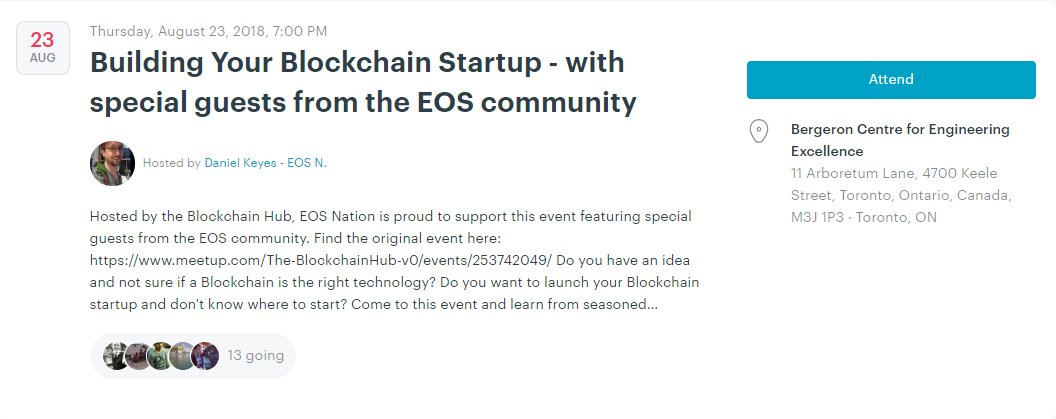Select the black-and-white attendee avatar
Image resolution: width=1056 pixels, height=419 pixels.
(x=117, y=356)
